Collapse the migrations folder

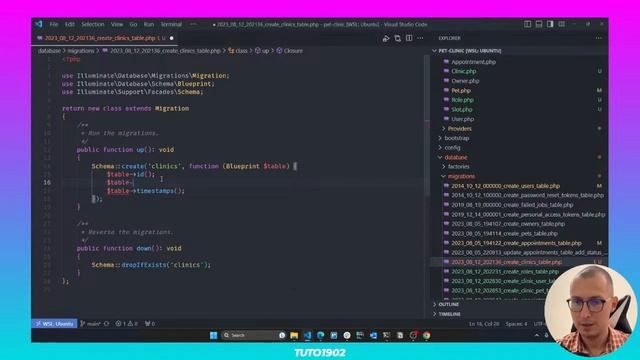[461, 176]
